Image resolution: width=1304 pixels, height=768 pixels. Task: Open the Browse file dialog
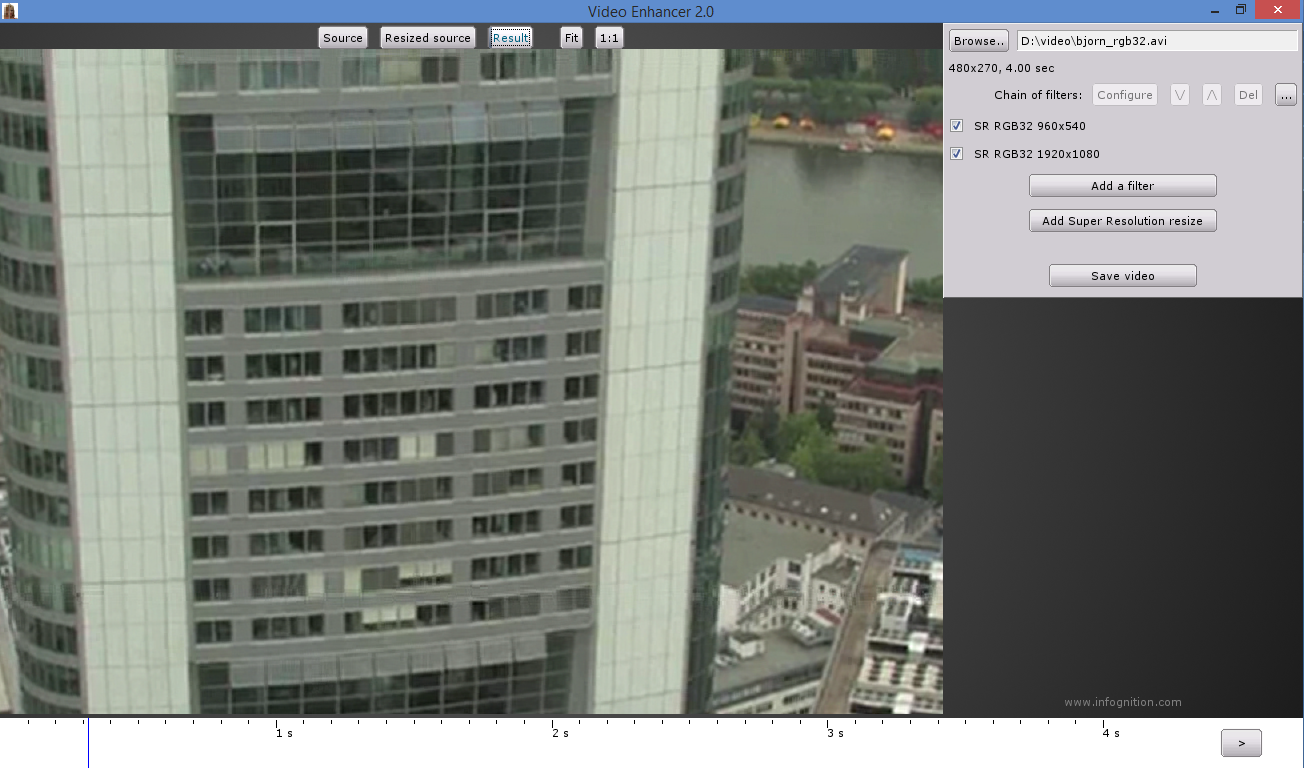coord(979,41)
